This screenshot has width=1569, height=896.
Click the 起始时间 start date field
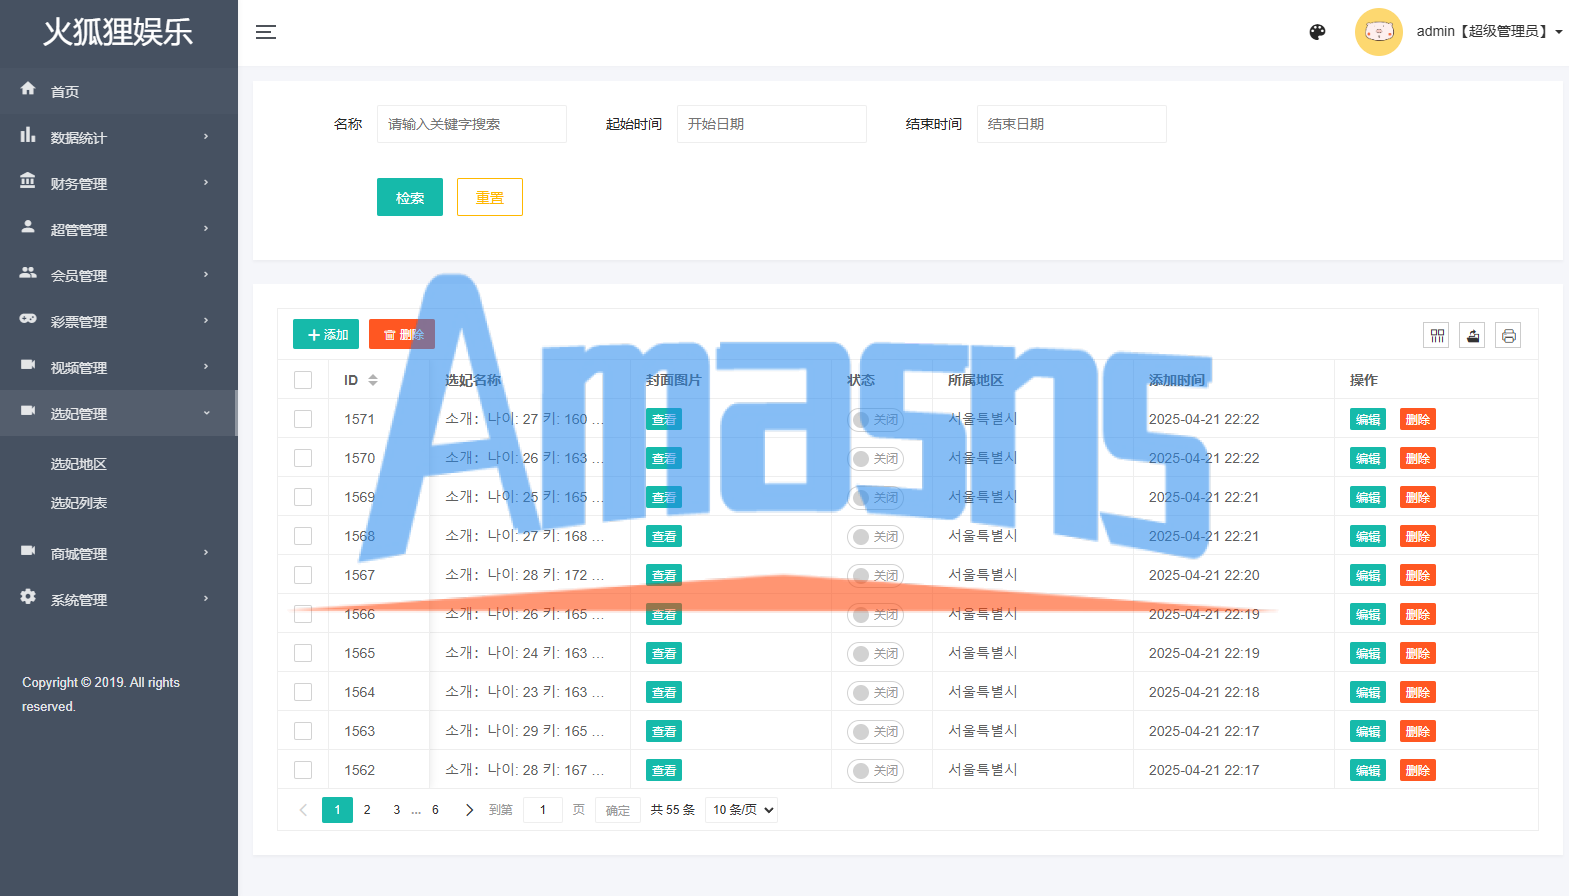[772, 124]
